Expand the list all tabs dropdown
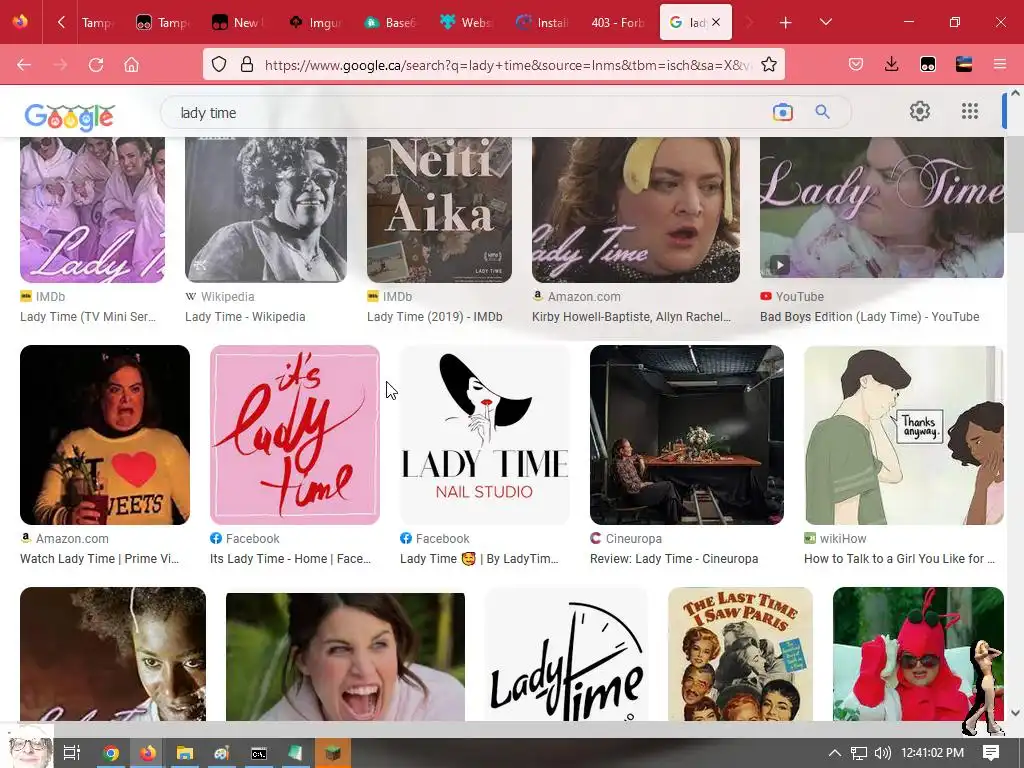This screenshot has width=1024, height=768. (825, 22)
